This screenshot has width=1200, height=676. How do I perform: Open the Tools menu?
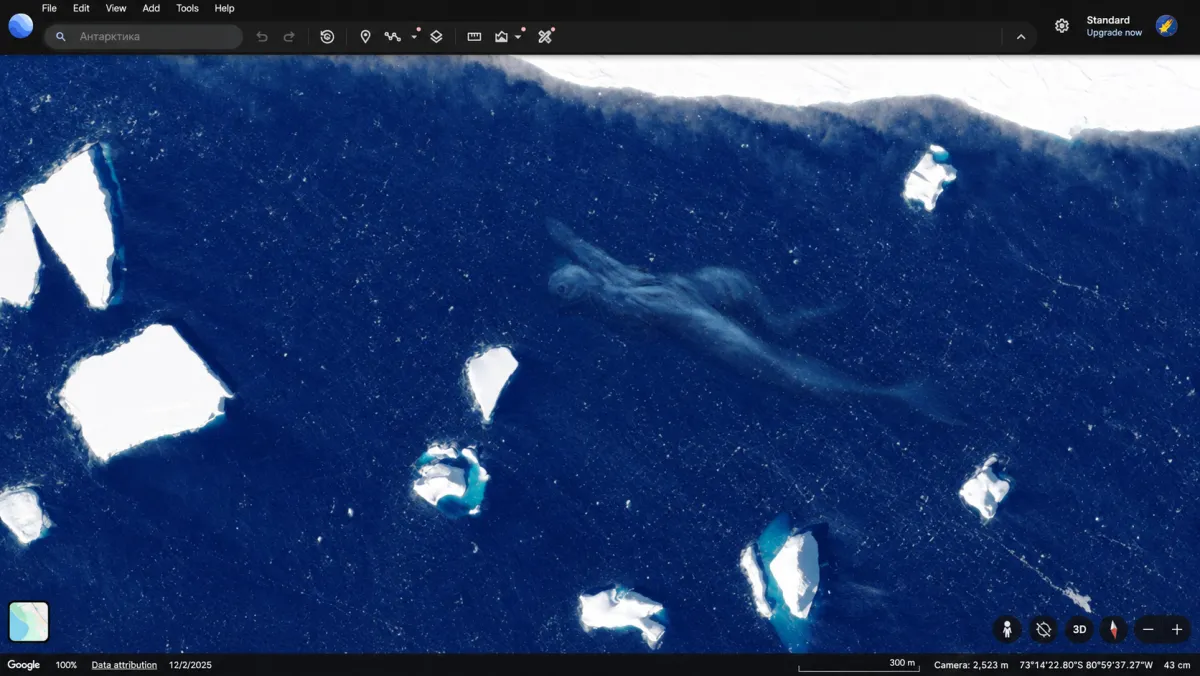(187, 8)
